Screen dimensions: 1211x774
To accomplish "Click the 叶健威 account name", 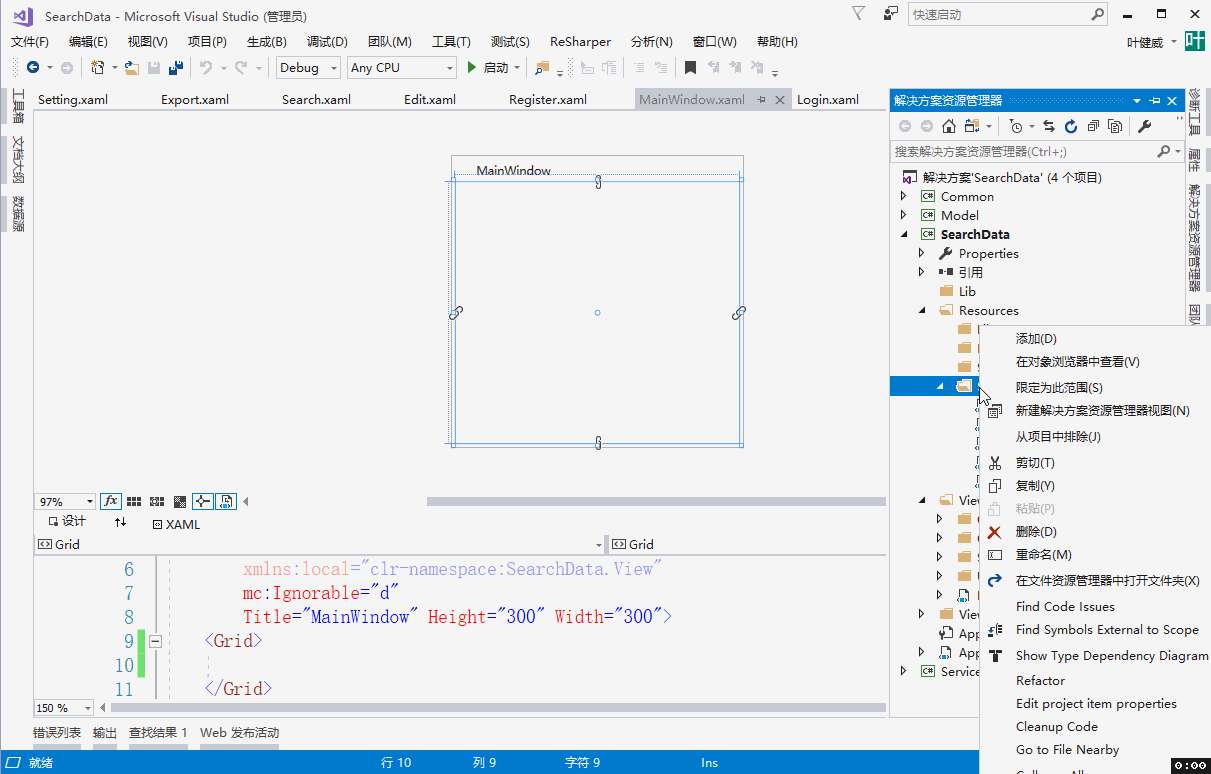I will 1145,42.
